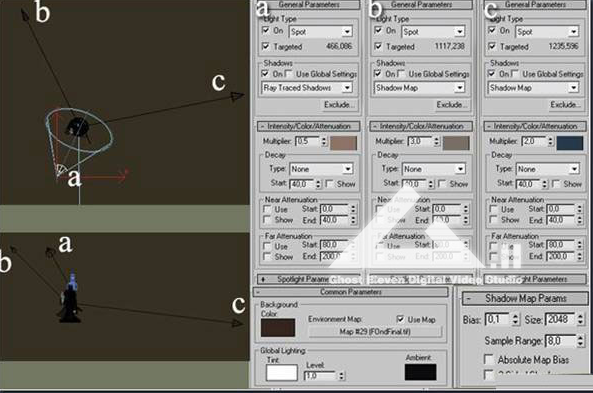Click the Multiplier field showing 0,5
This screenshot has width=593, height=393.
(308, 141)
